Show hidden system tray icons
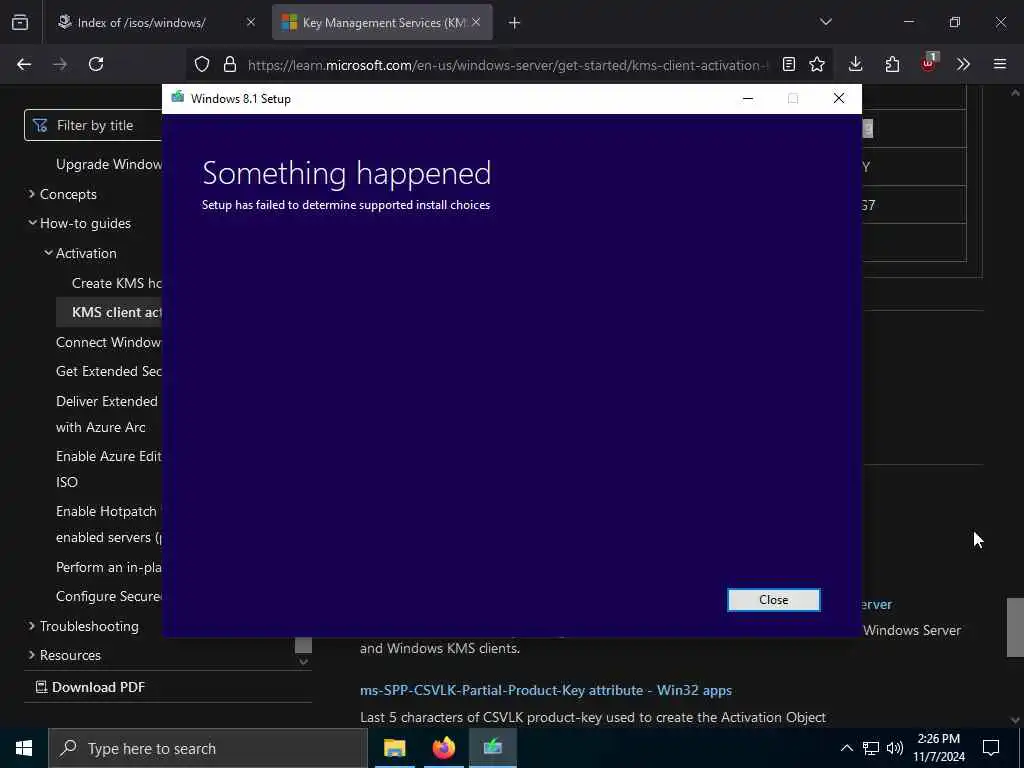This screenshot has height=768, width=1024. [846, 748]
